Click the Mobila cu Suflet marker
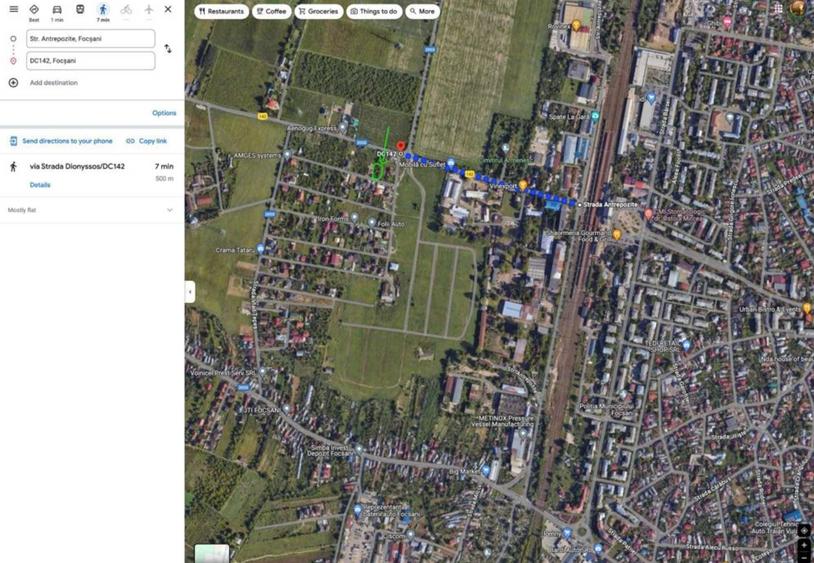This screenshot has width=814, height=563. [x=451, y=163]
